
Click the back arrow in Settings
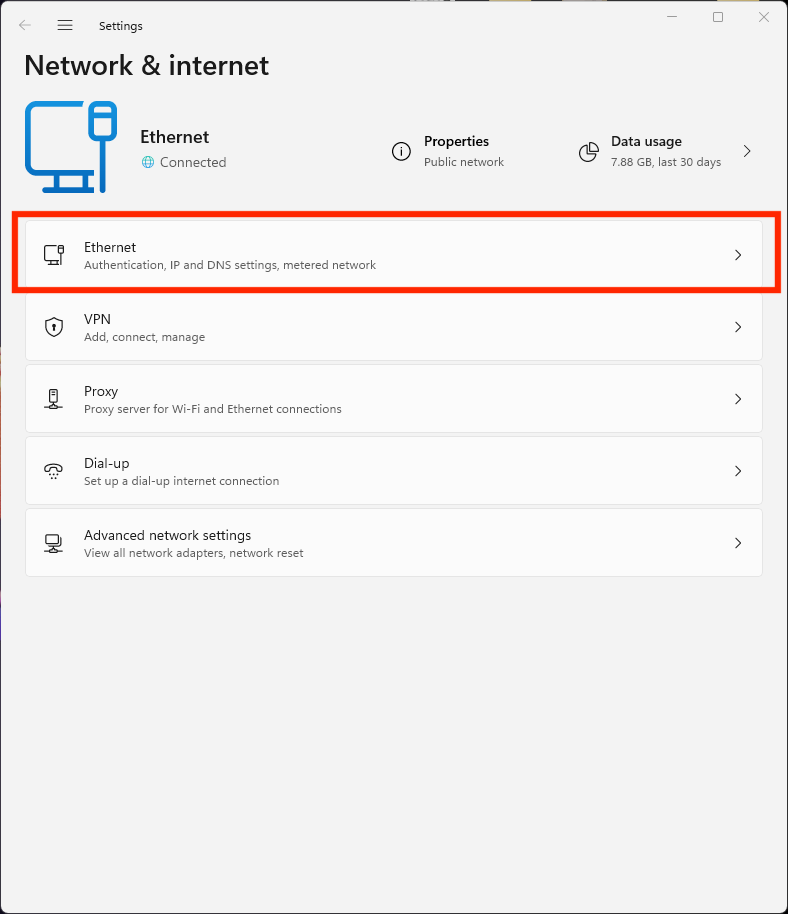click(25, 25)
